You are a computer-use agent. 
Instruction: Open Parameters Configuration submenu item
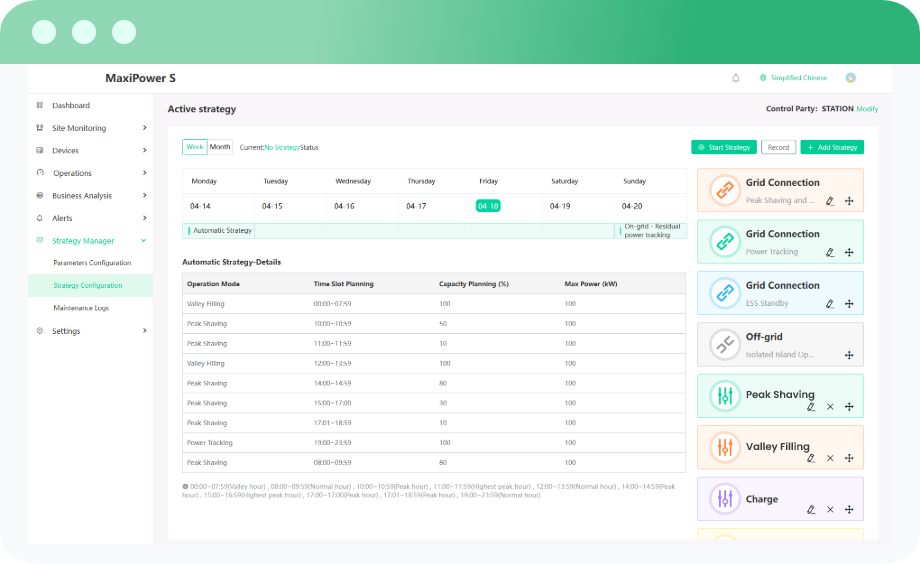click(x=92, y=263)
